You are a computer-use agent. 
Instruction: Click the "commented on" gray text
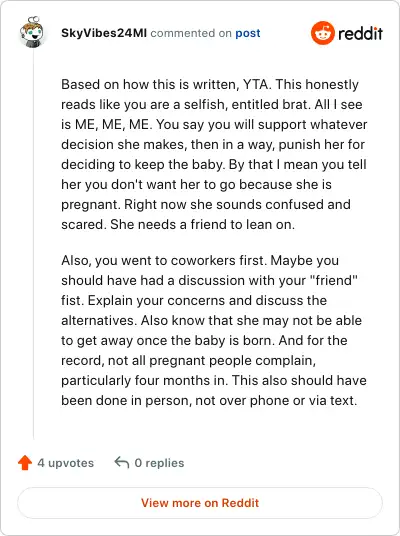191,33
